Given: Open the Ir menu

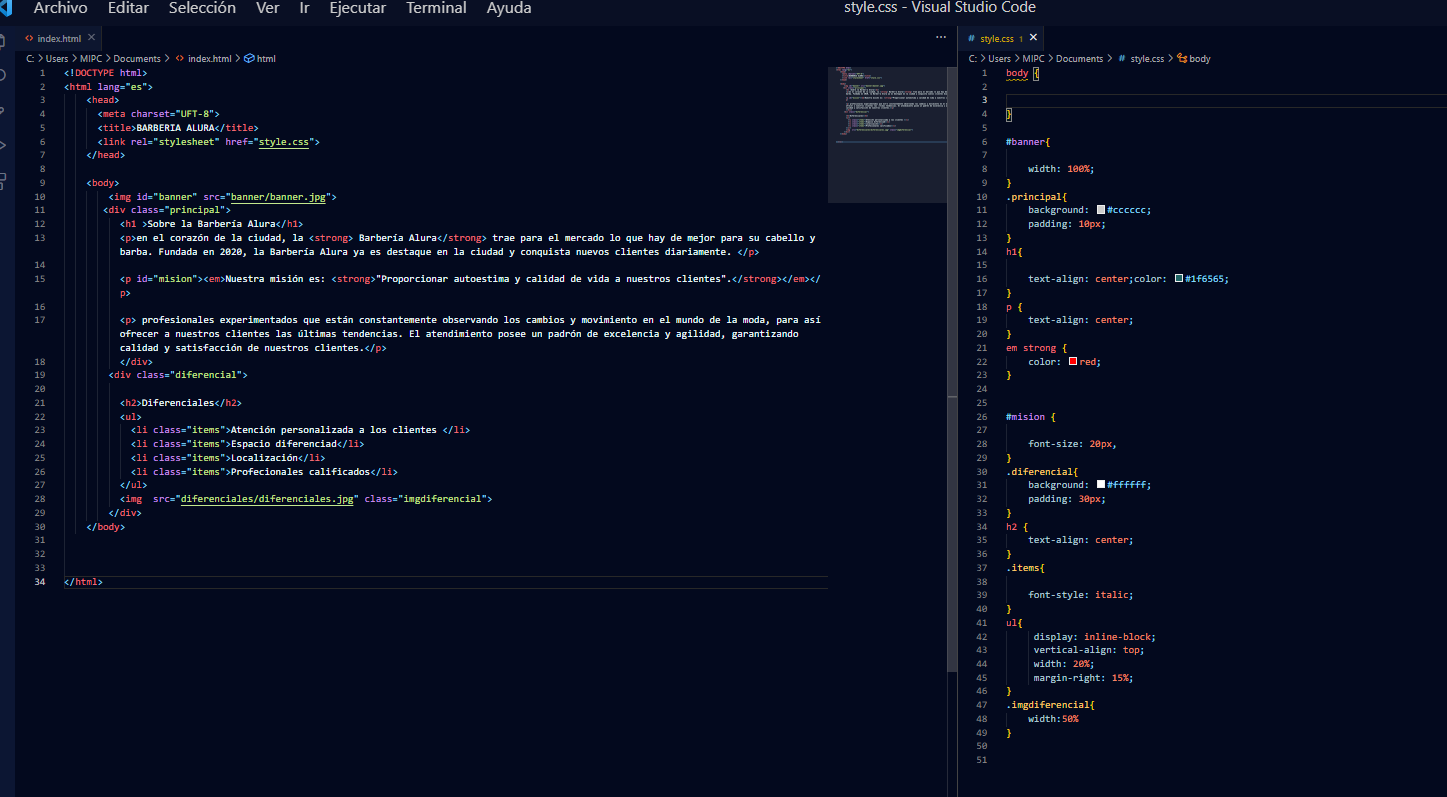Looking at the screenshot, I should [304, 8].
